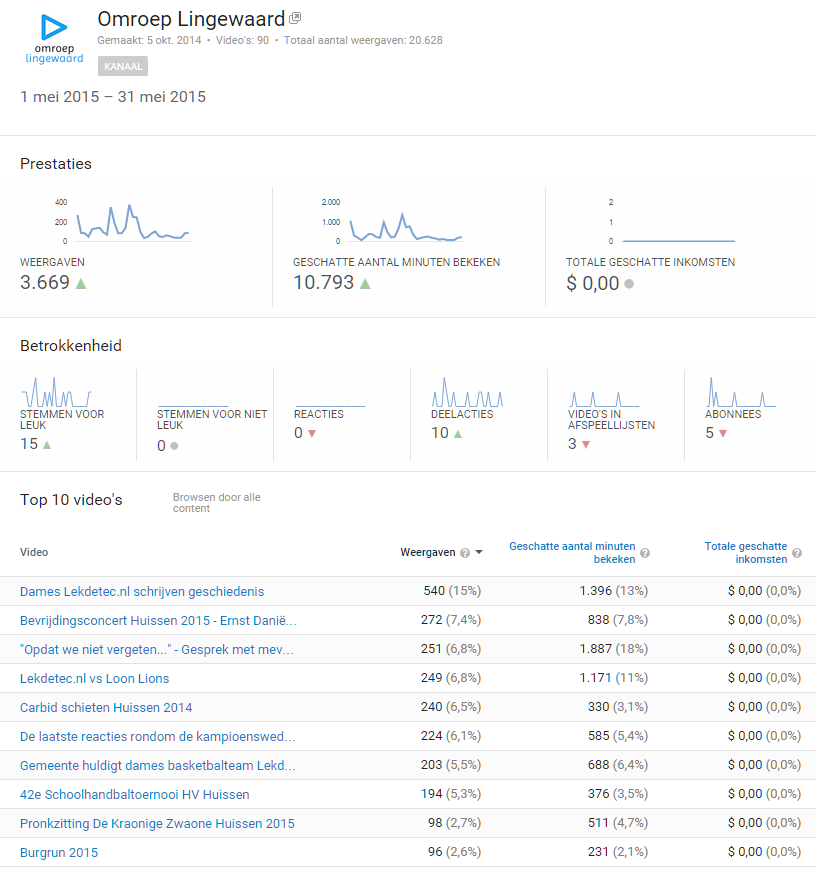Click help icon next to Weergaven column
This screenshot has width=816, height=869.
[465, 553]
